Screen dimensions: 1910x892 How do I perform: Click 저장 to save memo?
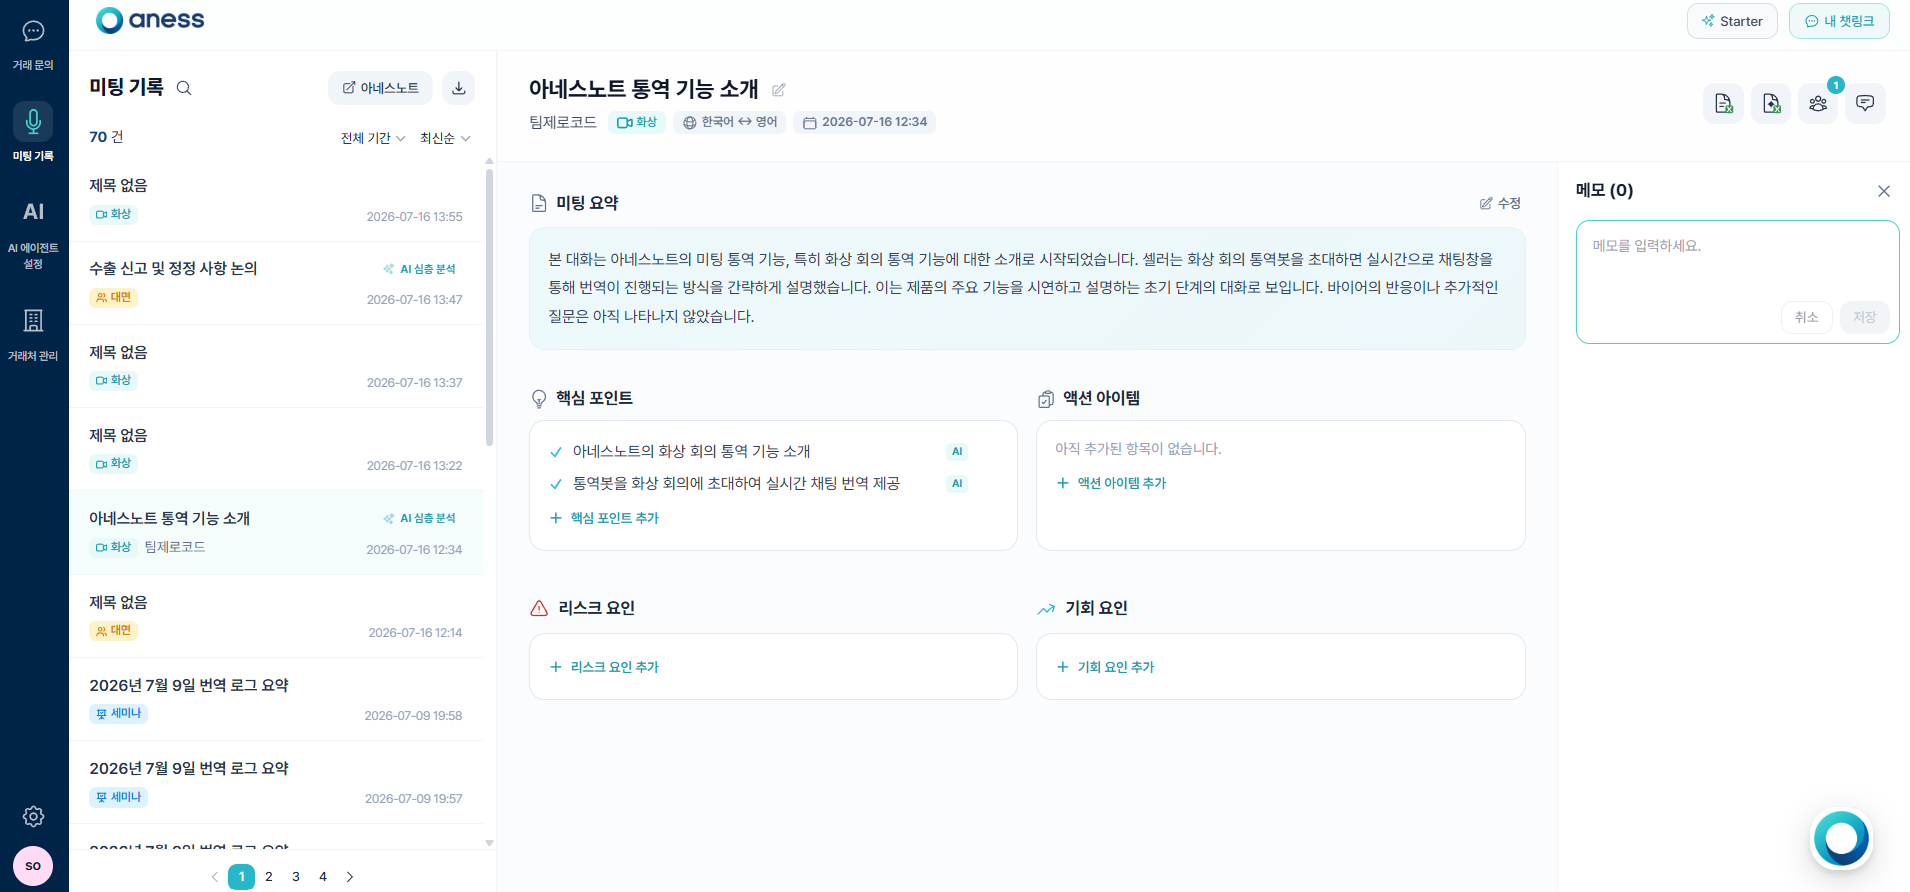[1864, 317]
